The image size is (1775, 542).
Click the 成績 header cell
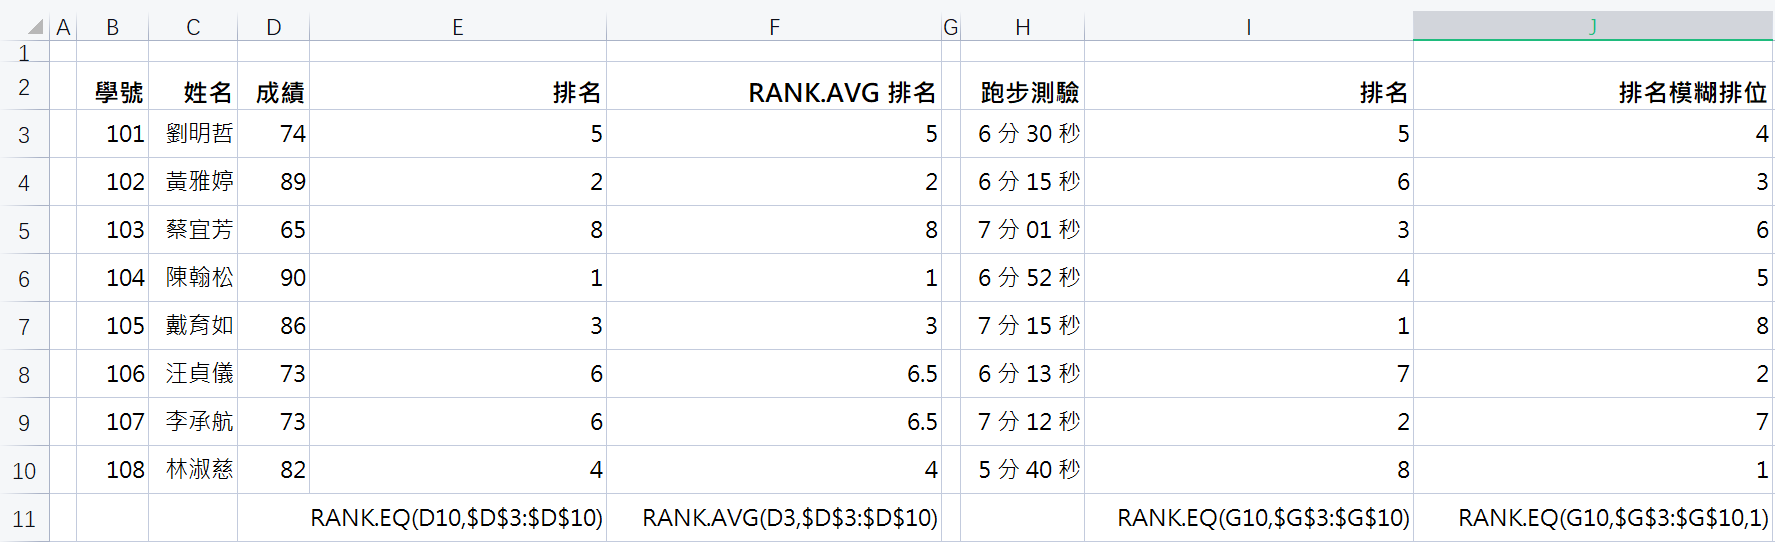pyautogui.click(x=274, y=87)
